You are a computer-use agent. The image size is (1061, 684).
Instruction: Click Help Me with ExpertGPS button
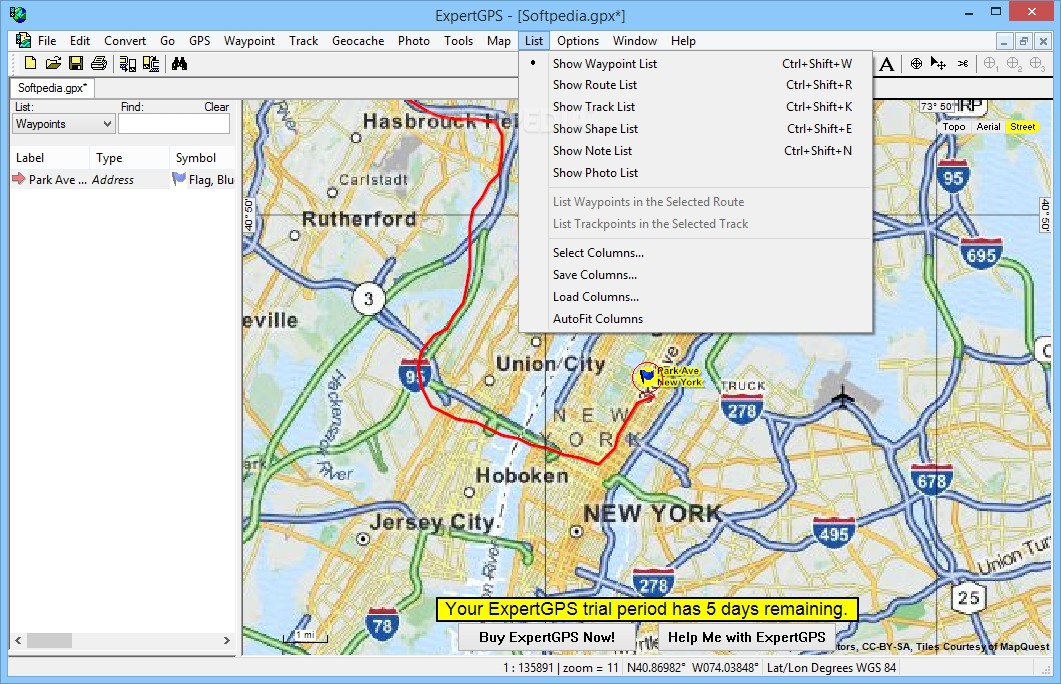point(746,637)
